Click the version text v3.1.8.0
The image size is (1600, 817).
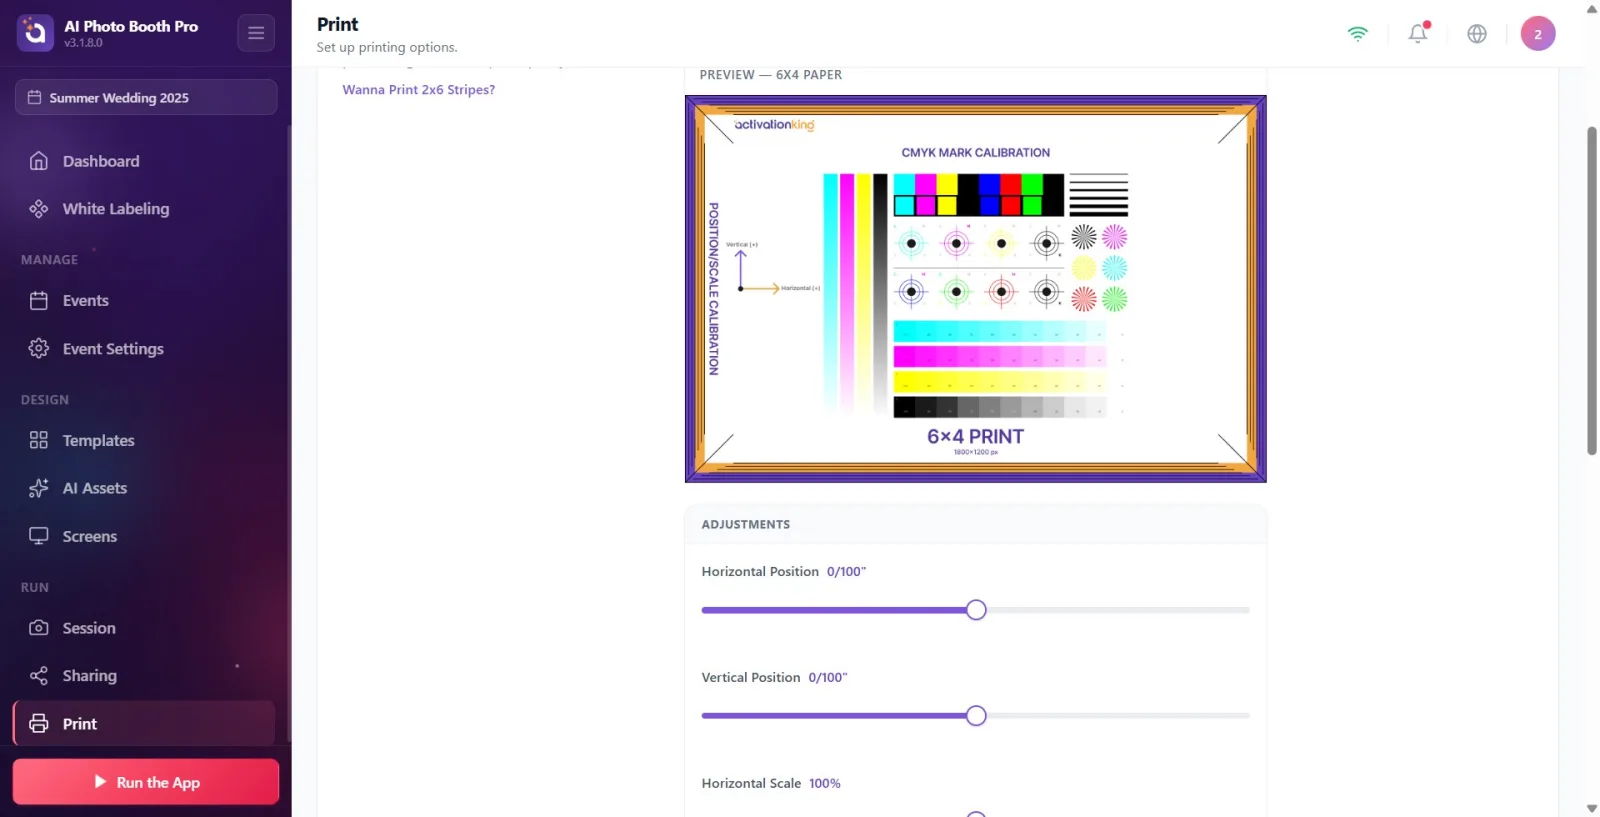click(x=84, y=43)
